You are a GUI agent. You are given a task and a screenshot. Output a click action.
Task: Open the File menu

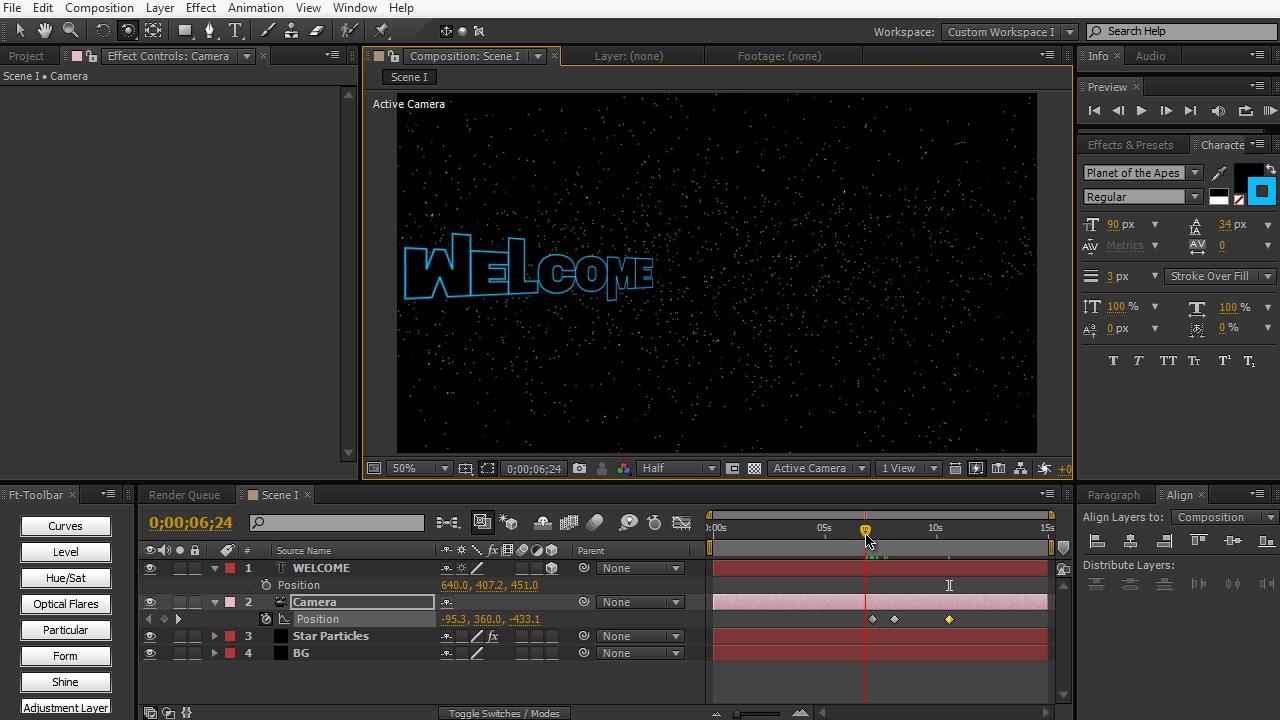pyautogui.click(x=12, y=8)
